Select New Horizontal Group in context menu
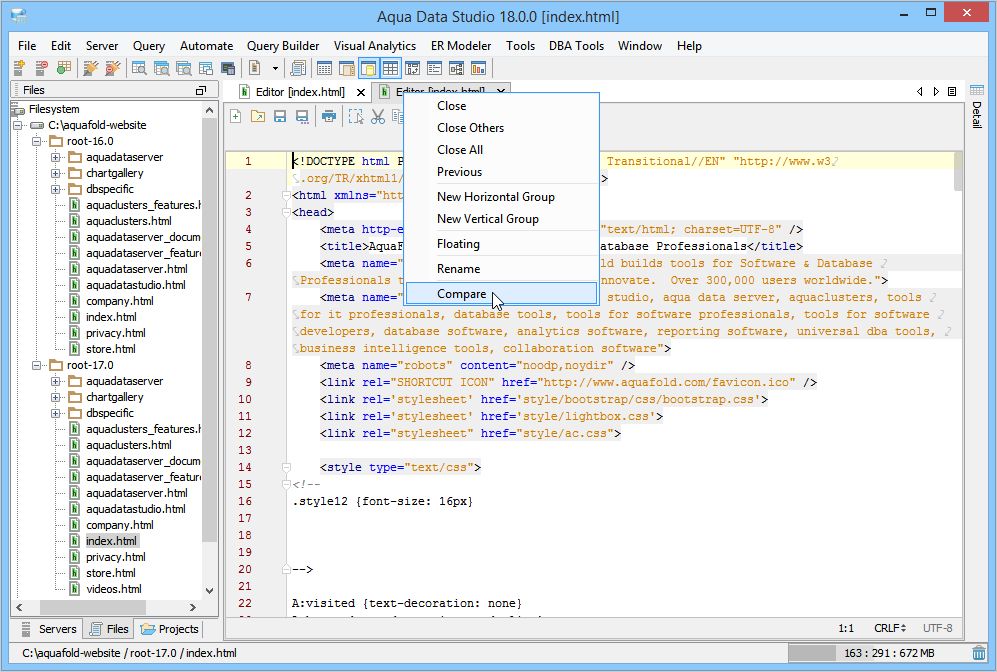997x672 pixels. [x=501, y=197]
